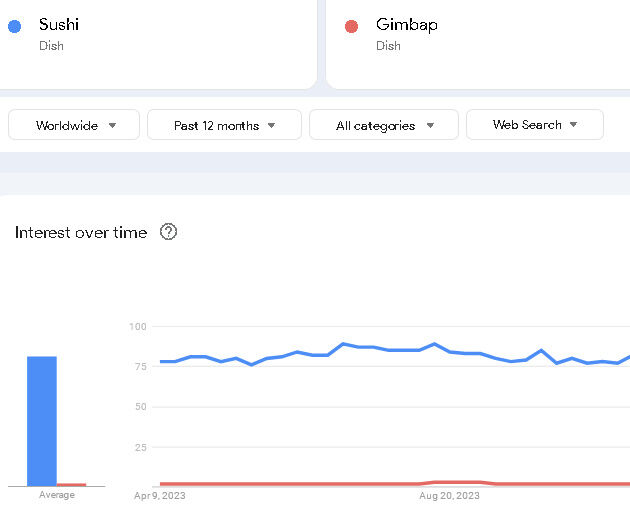
Task: Click the help icon beside Interest over time
Action: pyautogui.click(x=168, y=232)
